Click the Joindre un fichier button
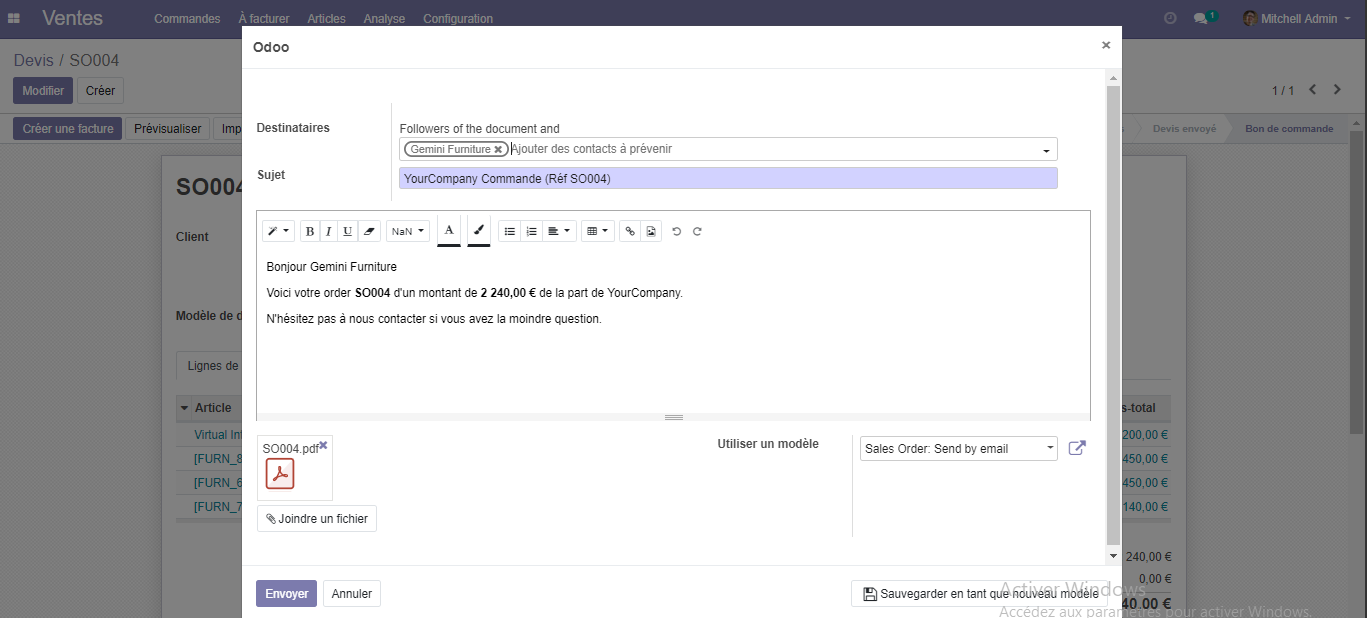 tap(317, 519)
